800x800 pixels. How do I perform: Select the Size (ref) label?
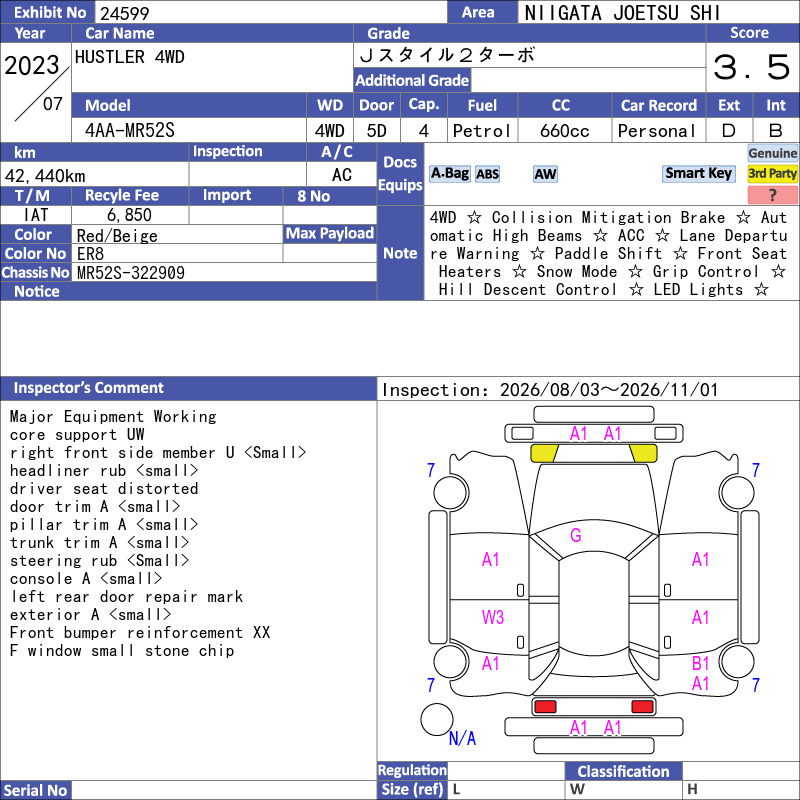(x=412, y=790)
